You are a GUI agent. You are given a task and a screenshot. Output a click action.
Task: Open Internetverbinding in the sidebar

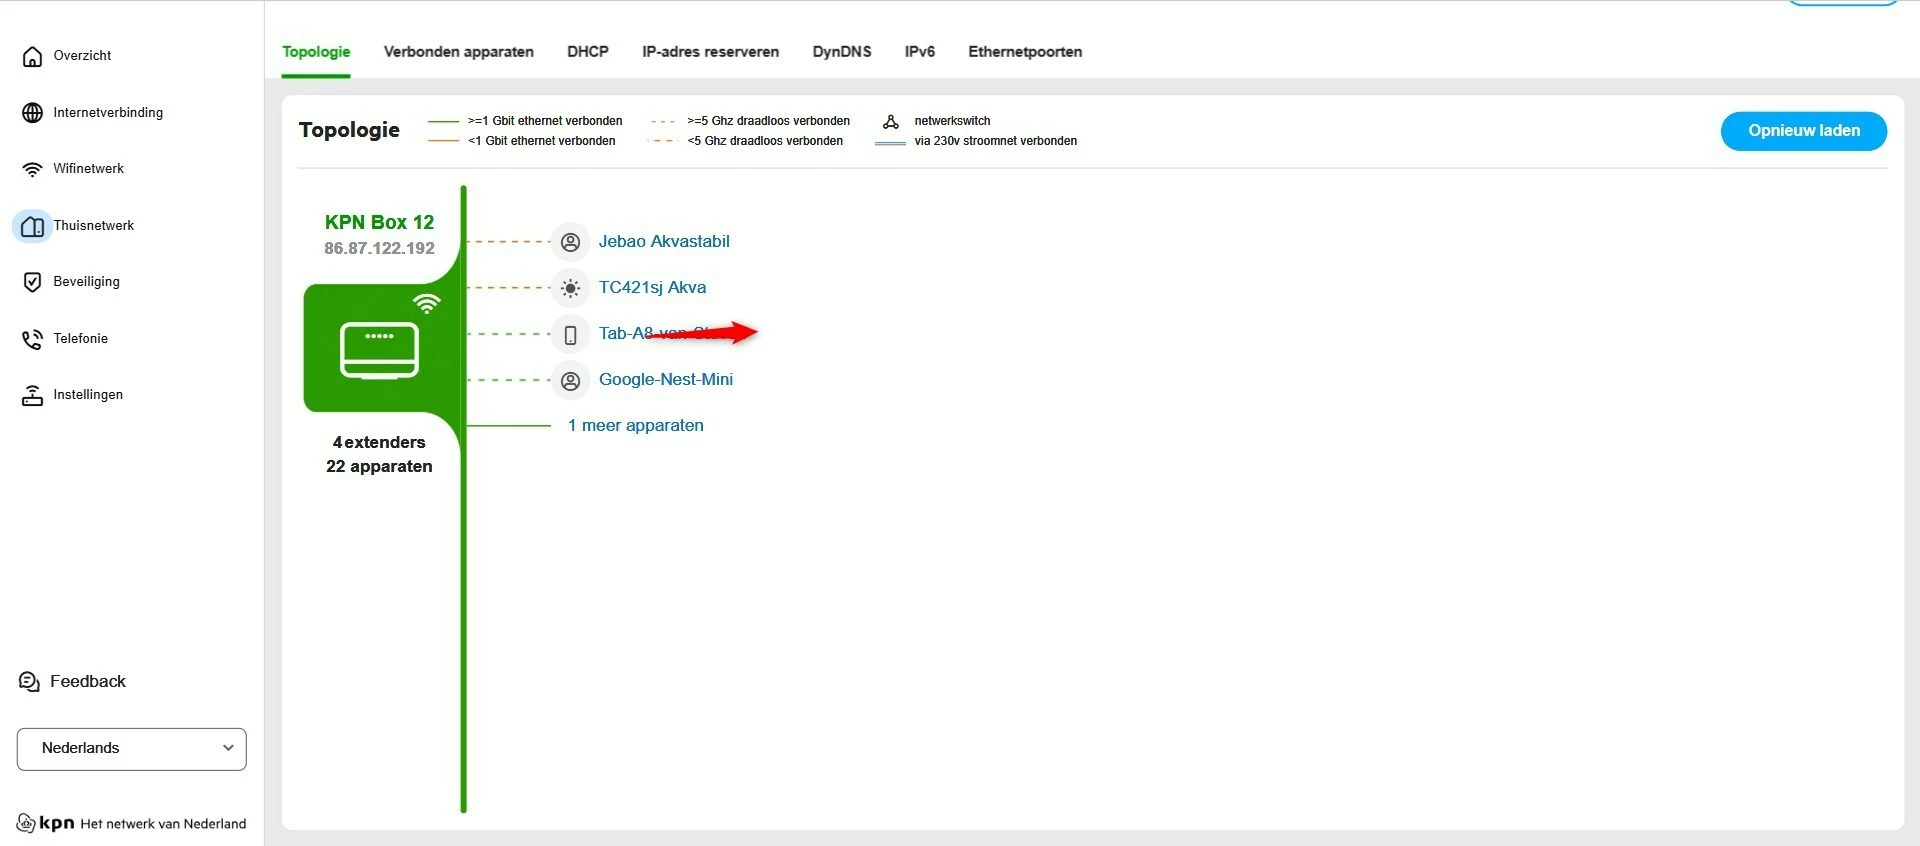pyautogui.click(x=108, y=113)
